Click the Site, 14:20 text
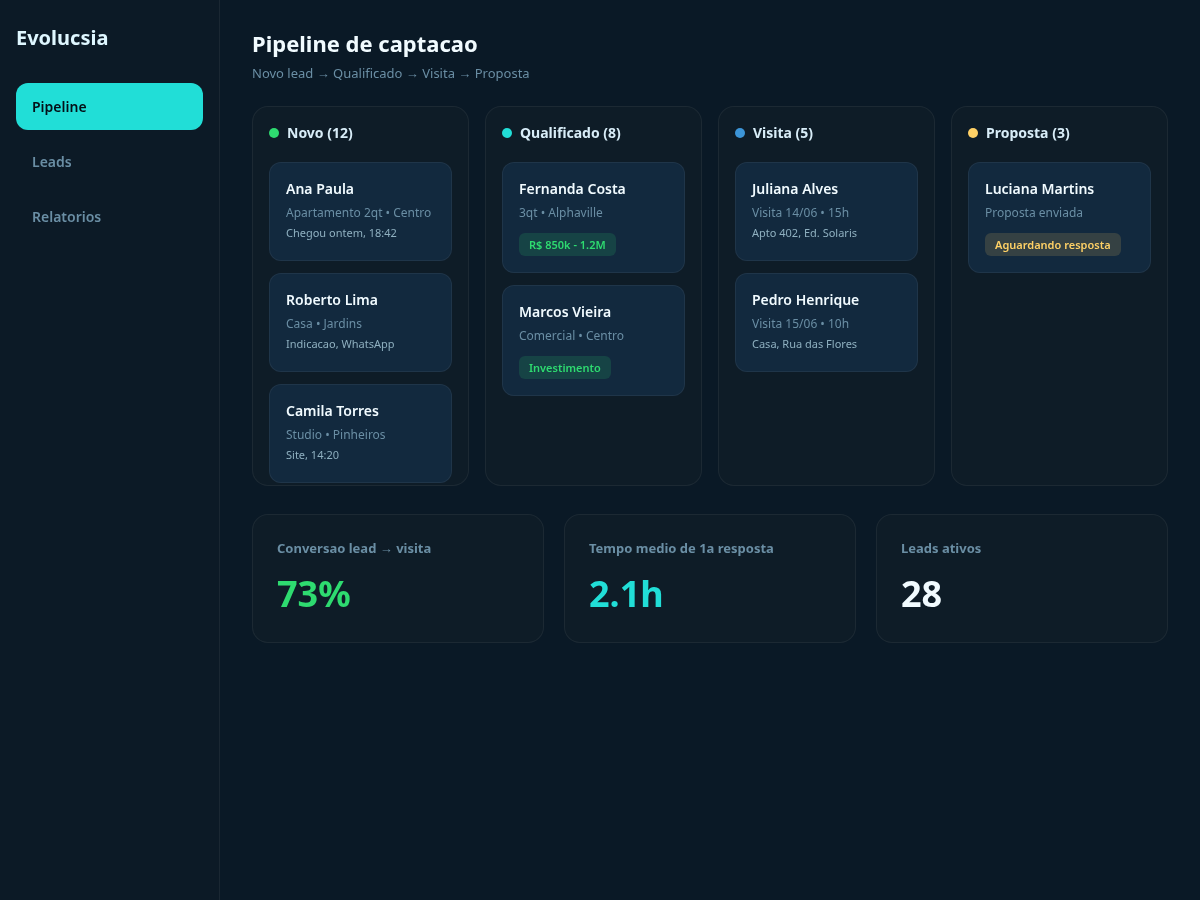The image size is (1200, 900). pyautogui.click(x=312, y=455)
